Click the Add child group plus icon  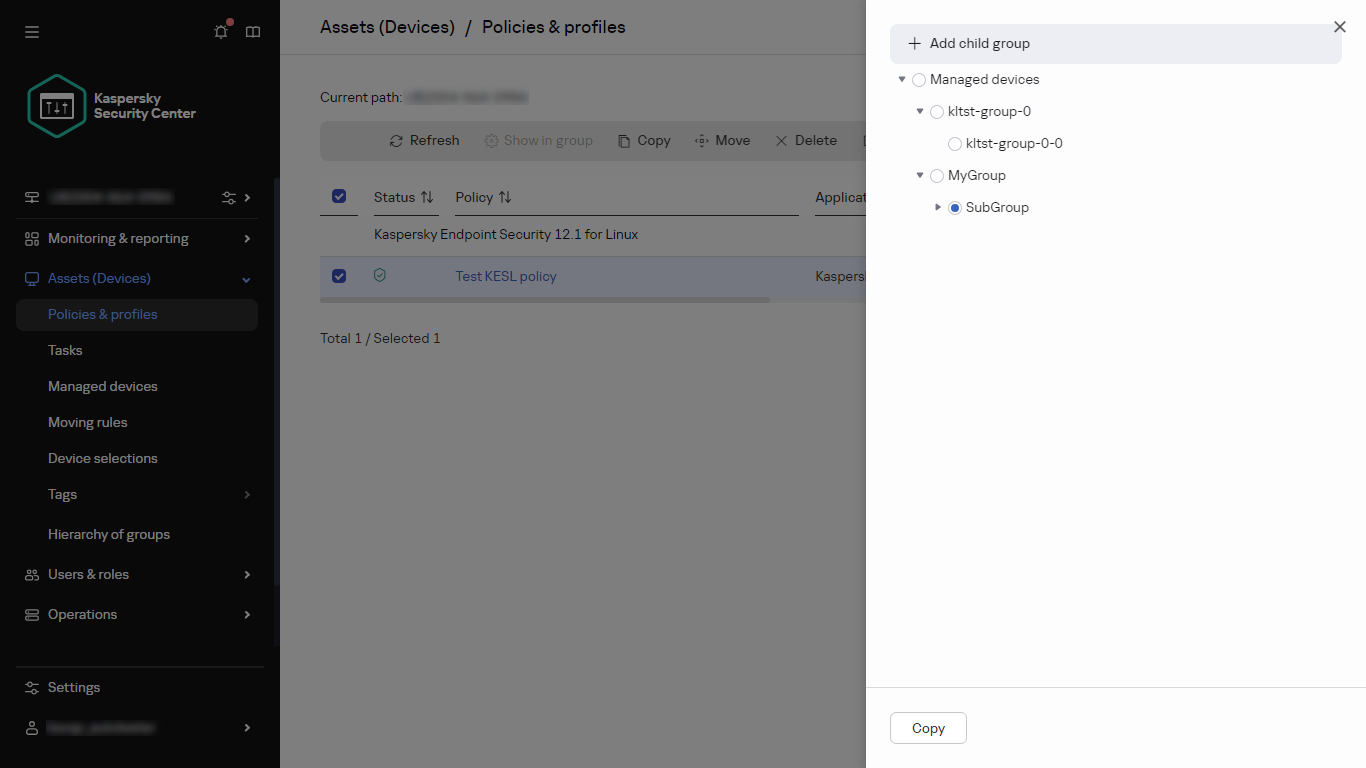914,43
